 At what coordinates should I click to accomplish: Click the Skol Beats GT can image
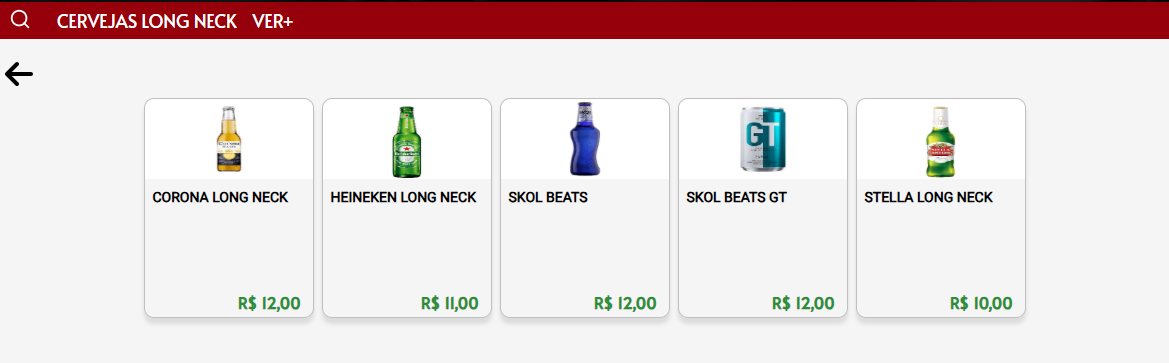[763, 139]
